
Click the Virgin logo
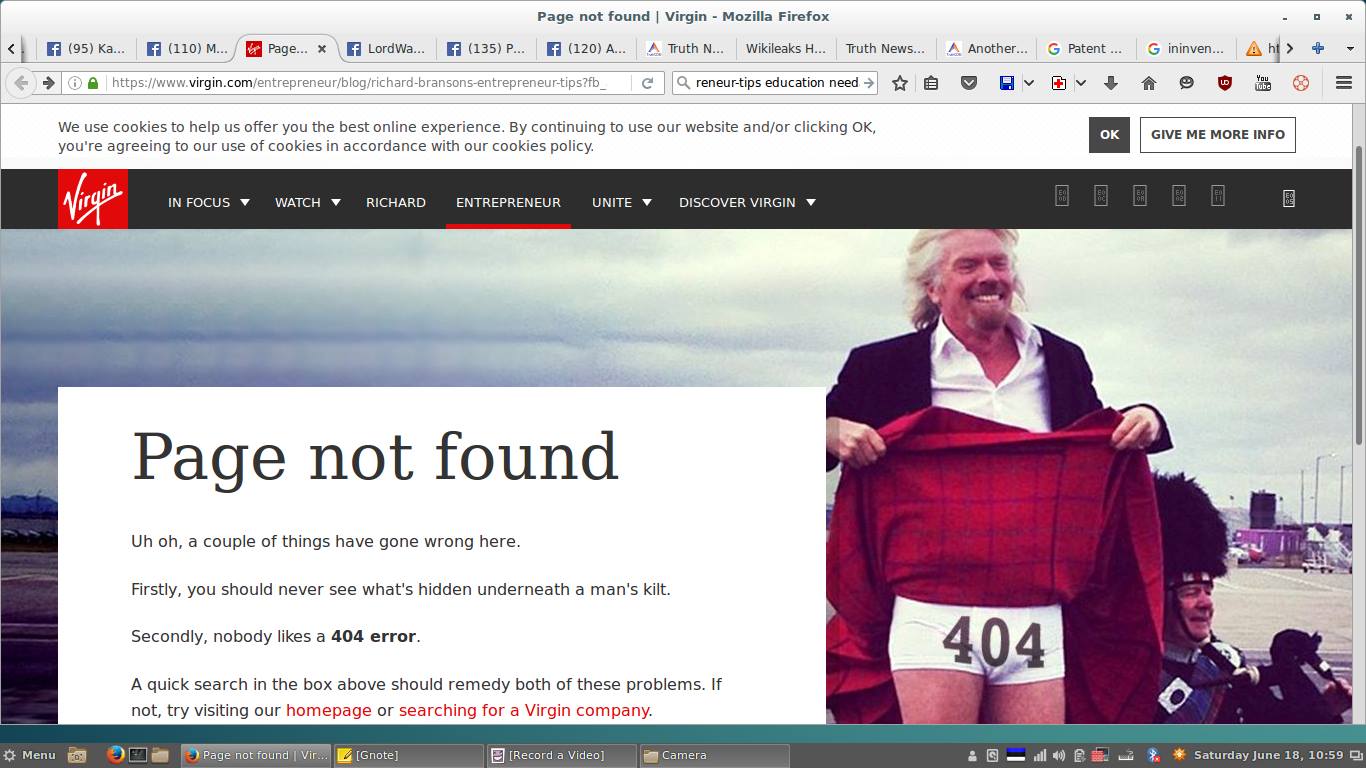pos(93,199)
